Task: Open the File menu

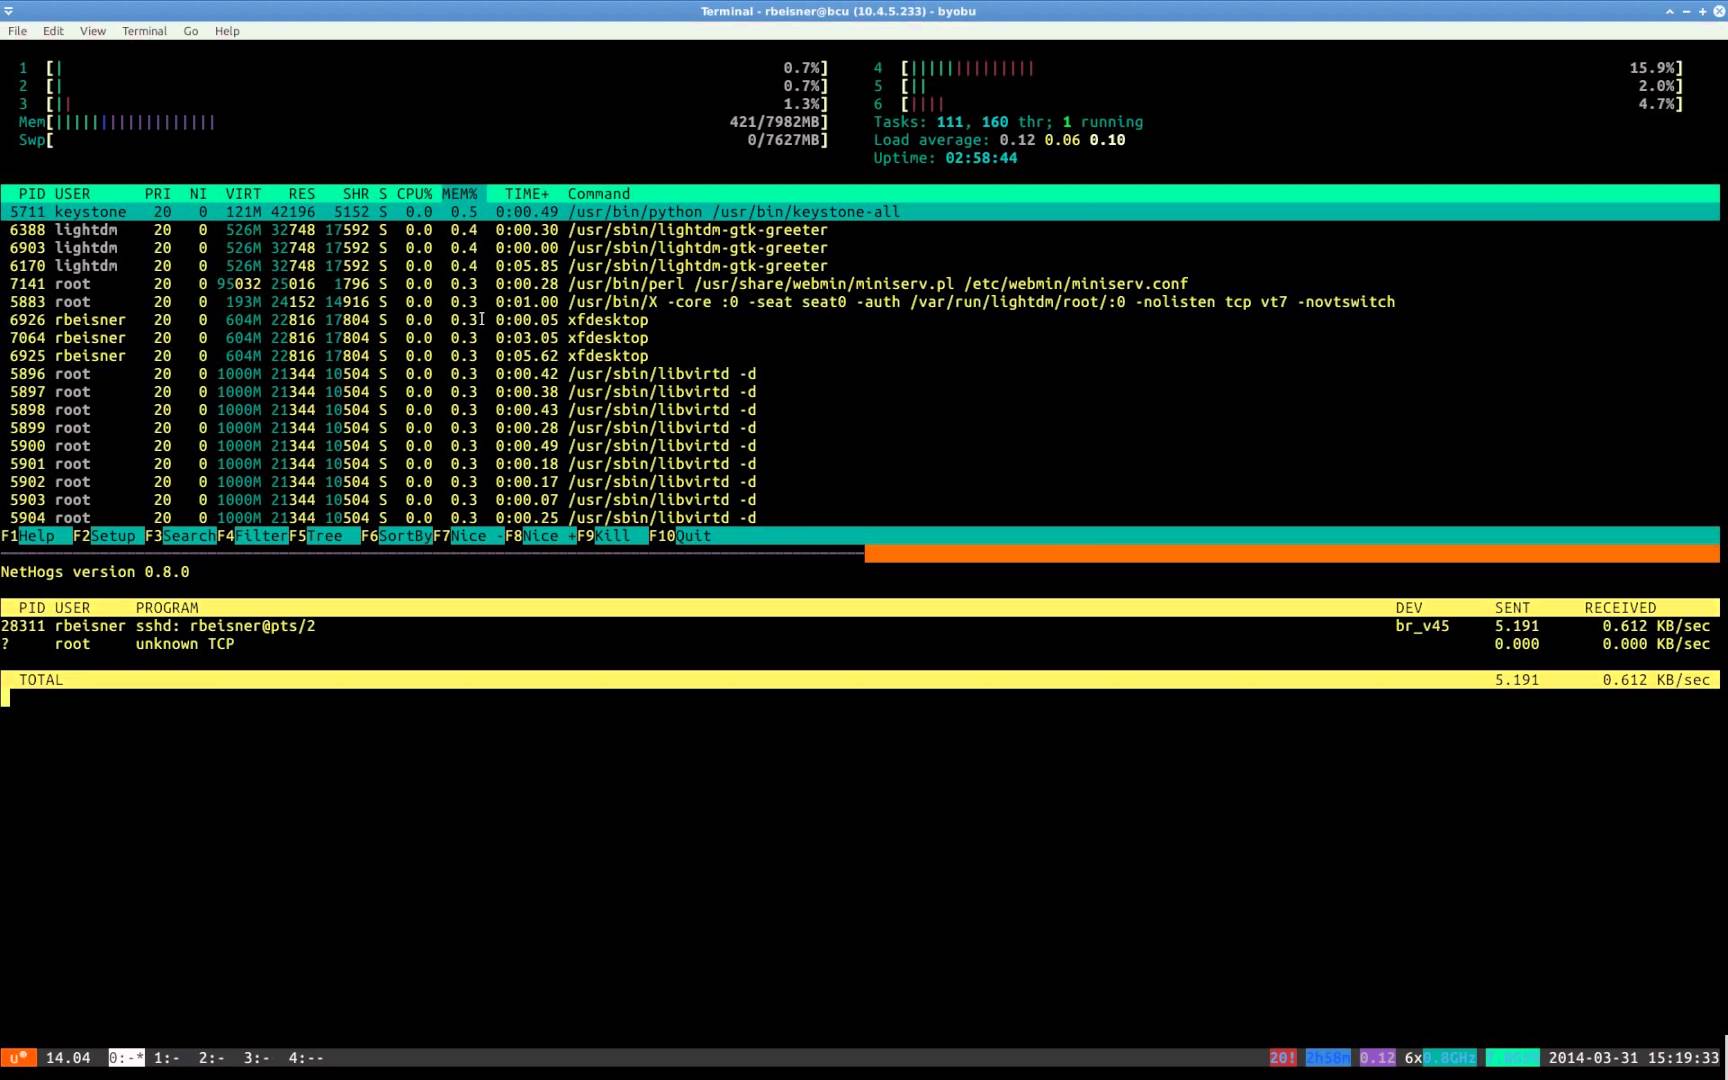Action: pyautogui.click(x=18, y=31)
